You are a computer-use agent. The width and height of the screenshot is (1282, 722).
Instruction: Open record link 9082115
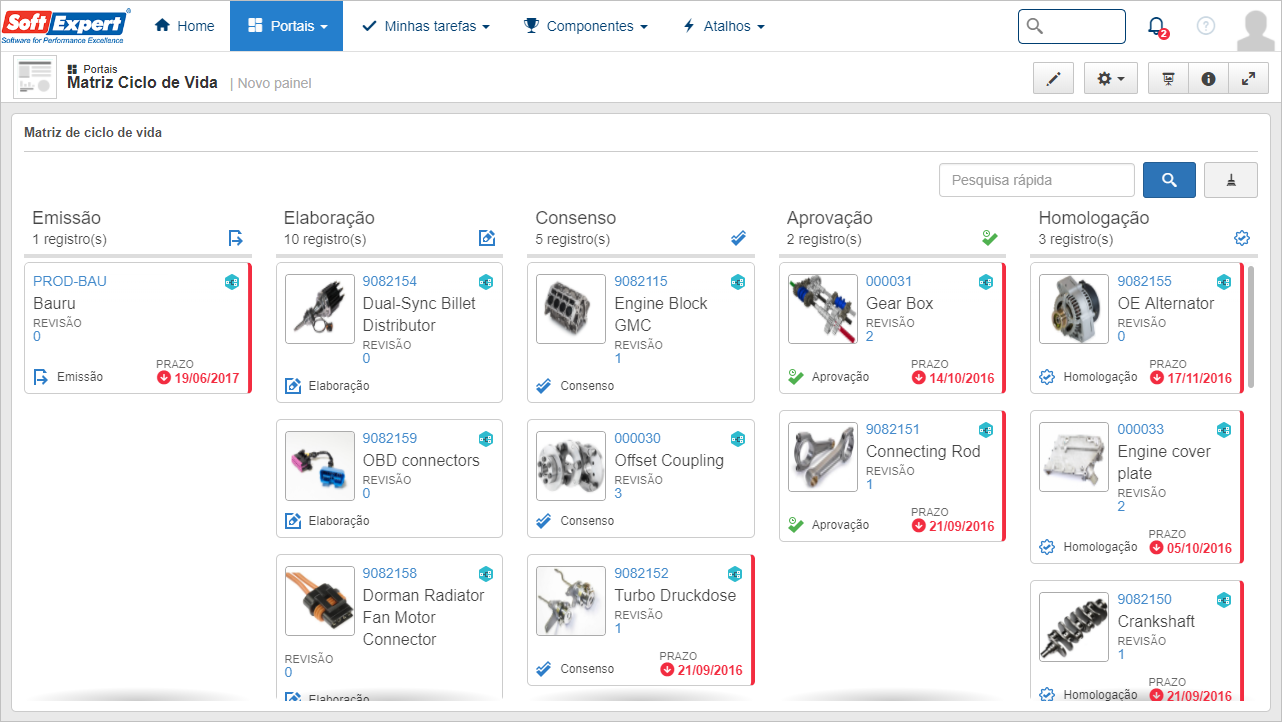(x=641, y=281)
